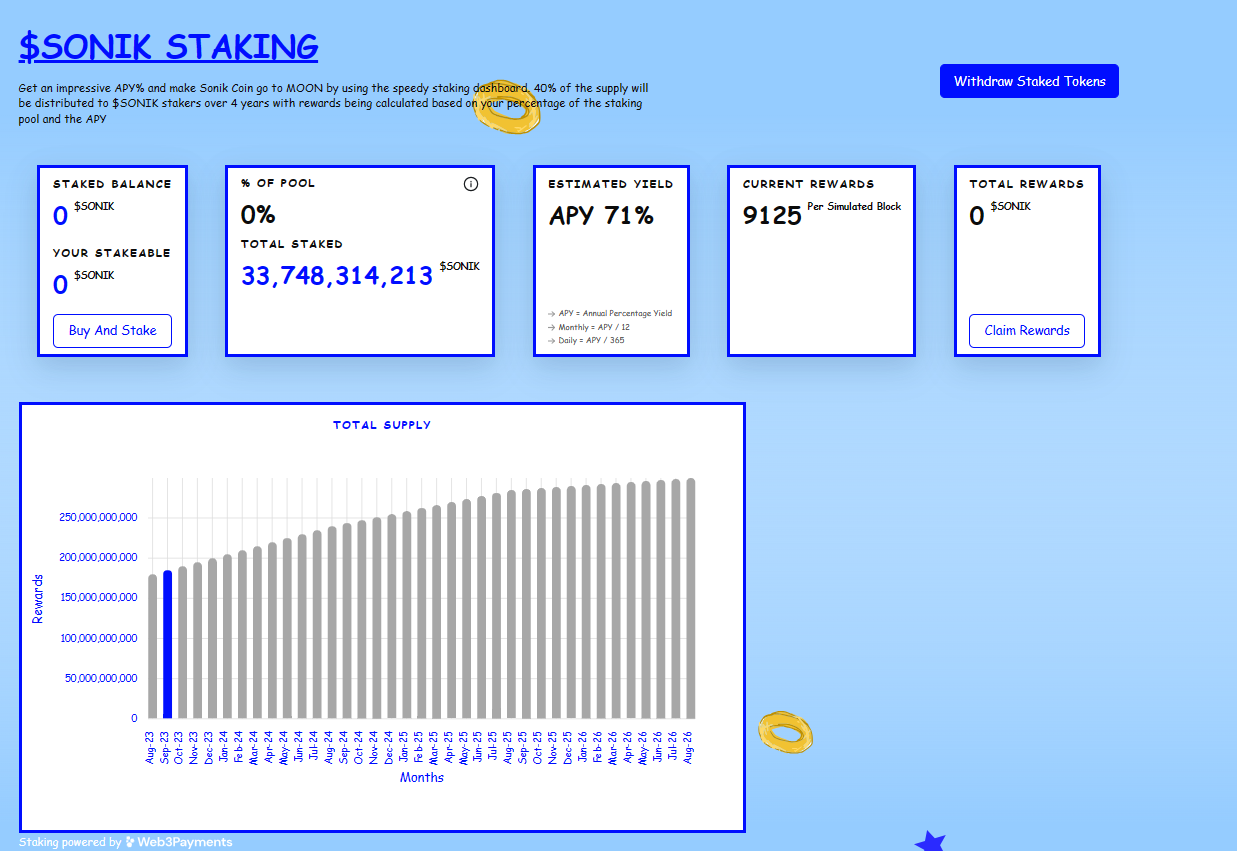Select the Aug-26 chart bar
The image size is (1237, 851).
tap(691, 598)
